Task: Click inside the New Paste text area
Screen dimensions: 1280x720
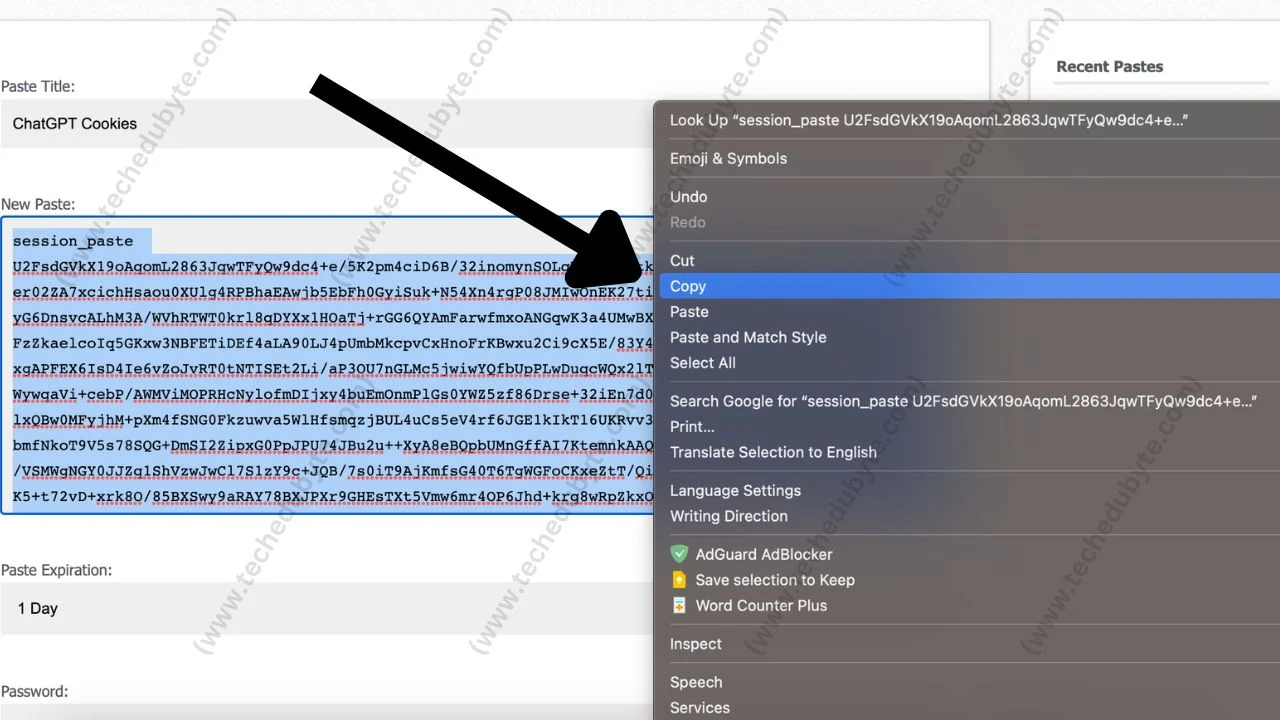Action: 327,365
